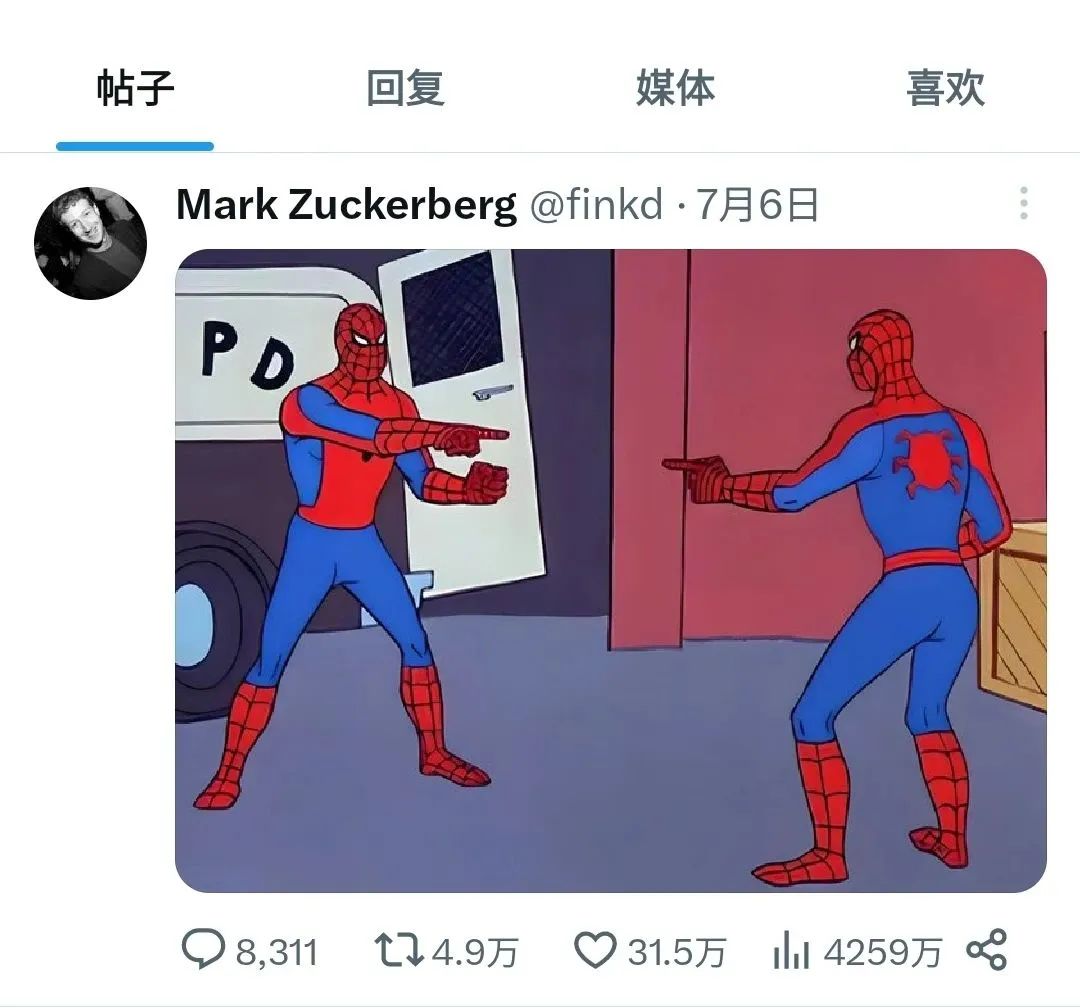Screen dimensions: 1080x1008
Task: Open the 7月6日 post date link
Action: pos(757,205)
